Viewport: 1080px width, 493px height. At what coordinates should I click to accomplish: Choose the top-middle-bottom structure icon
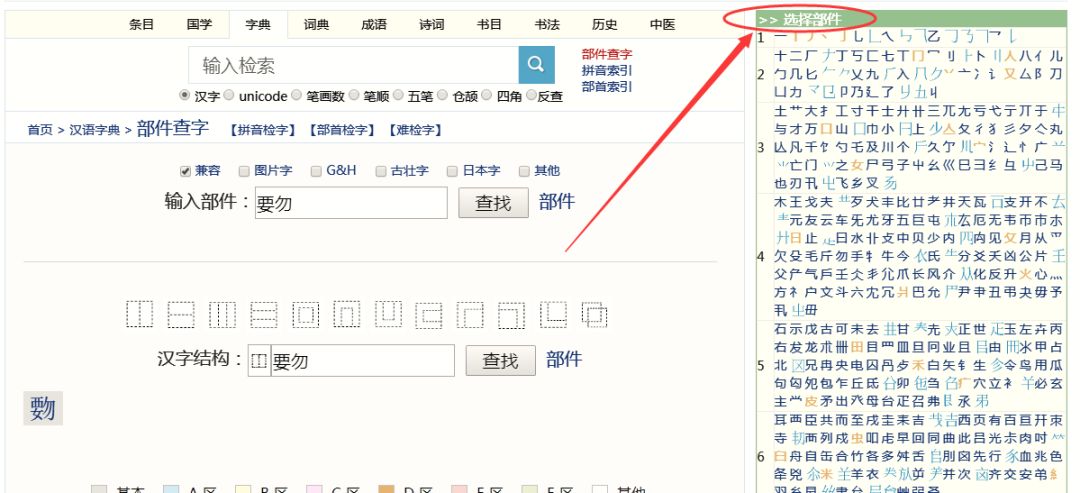[x=264, y=314]
